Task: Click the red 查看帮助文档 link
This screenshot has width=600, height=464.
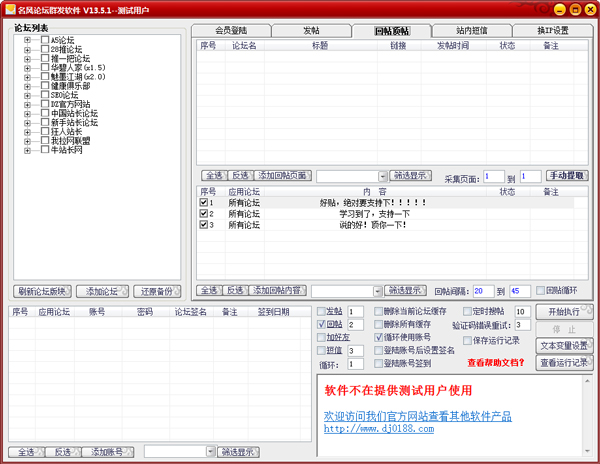Action: click(x=496, y=363)
